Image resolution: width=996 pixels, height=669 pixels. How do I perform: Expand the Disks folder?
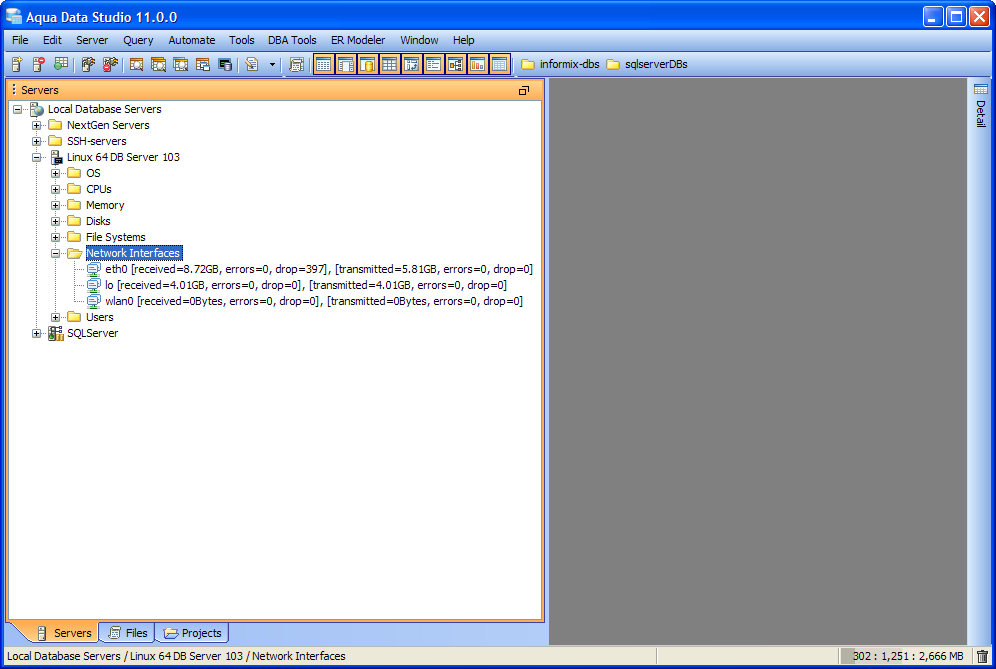(x=56, y=221)
